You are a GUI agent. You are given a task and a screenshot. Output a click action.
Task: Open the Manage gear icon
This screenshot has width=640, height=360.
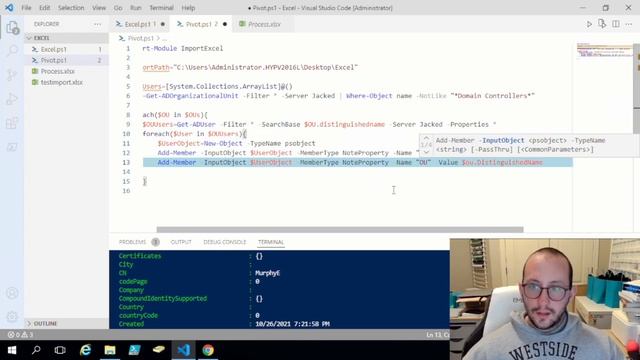pyautogui.click(x=12, y=316)
